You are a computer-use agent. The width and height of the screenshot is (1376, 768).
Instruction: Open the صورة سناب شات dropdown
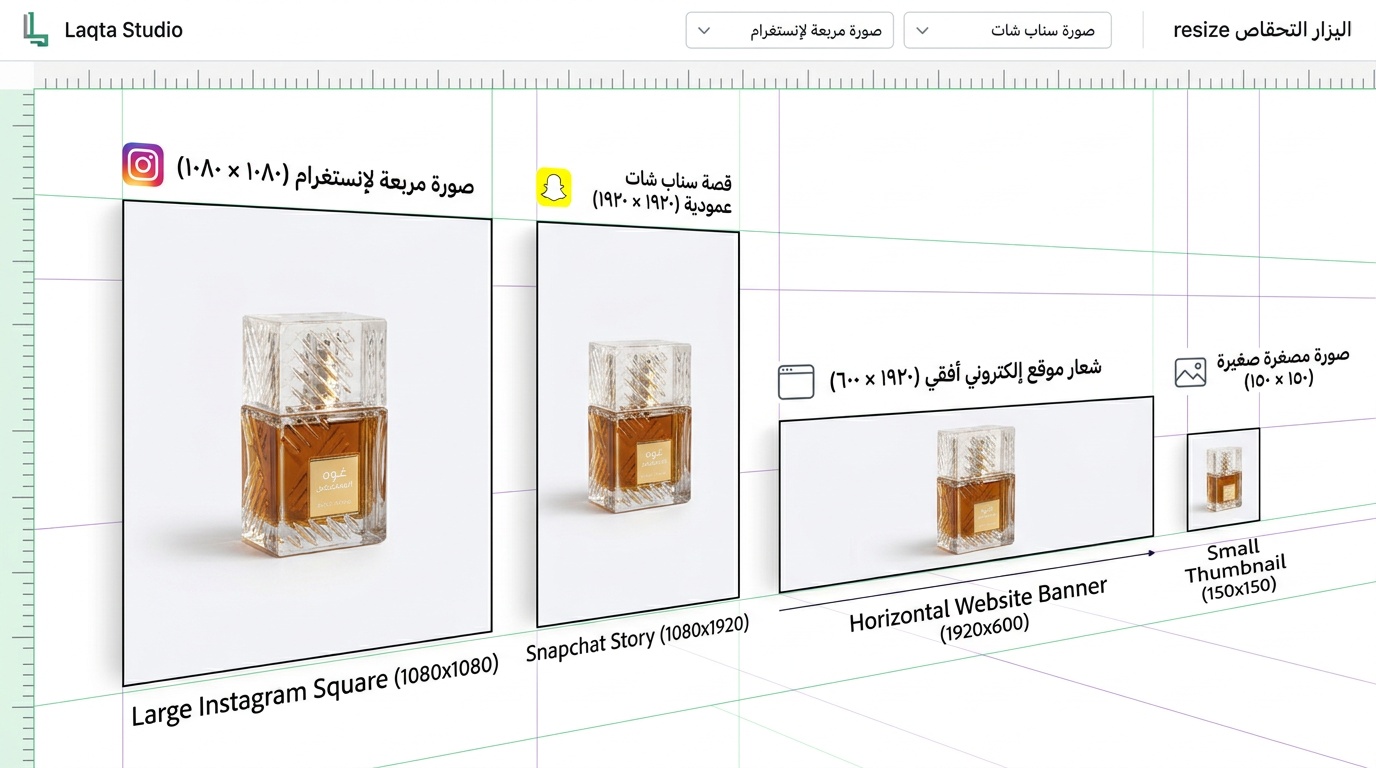[x=1007, y=30]
